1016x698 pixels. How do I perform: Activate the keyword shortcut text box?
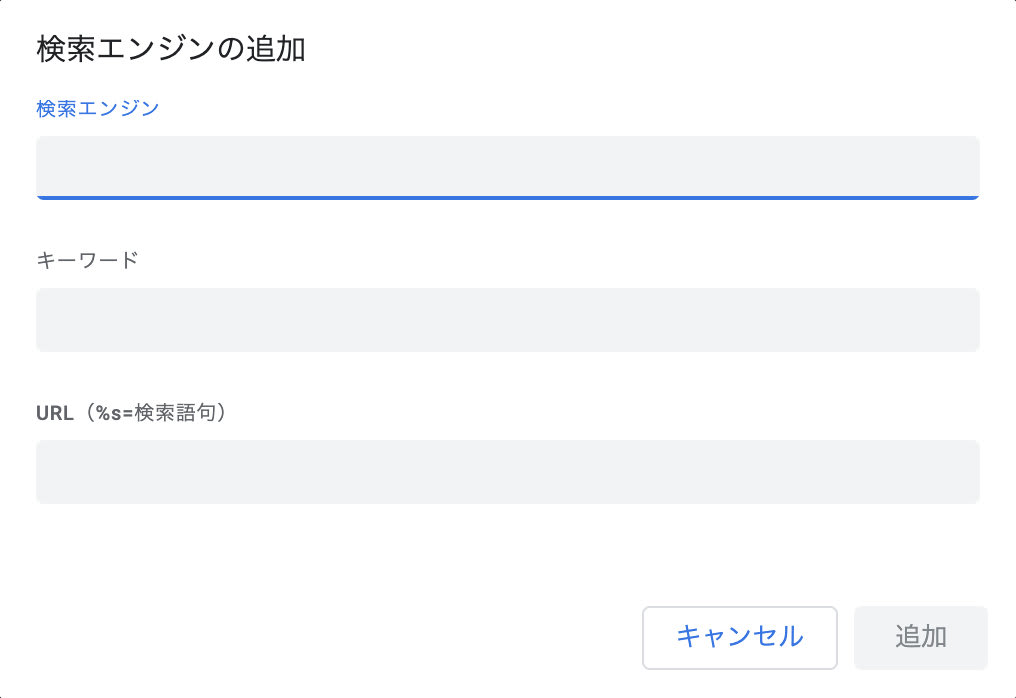pos(507,320)
